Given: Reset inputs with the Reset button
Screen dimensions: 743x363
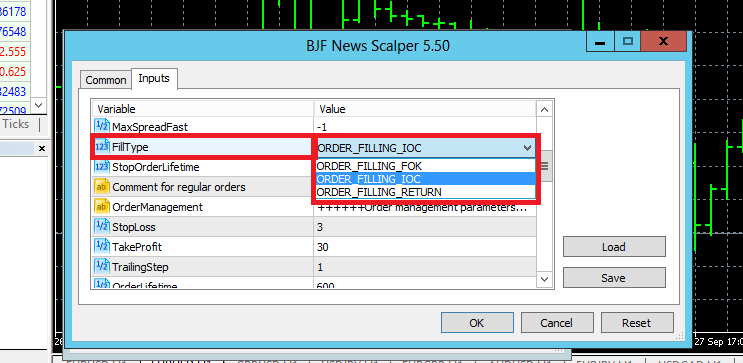Looking at the screenshot, I should 637,323.
